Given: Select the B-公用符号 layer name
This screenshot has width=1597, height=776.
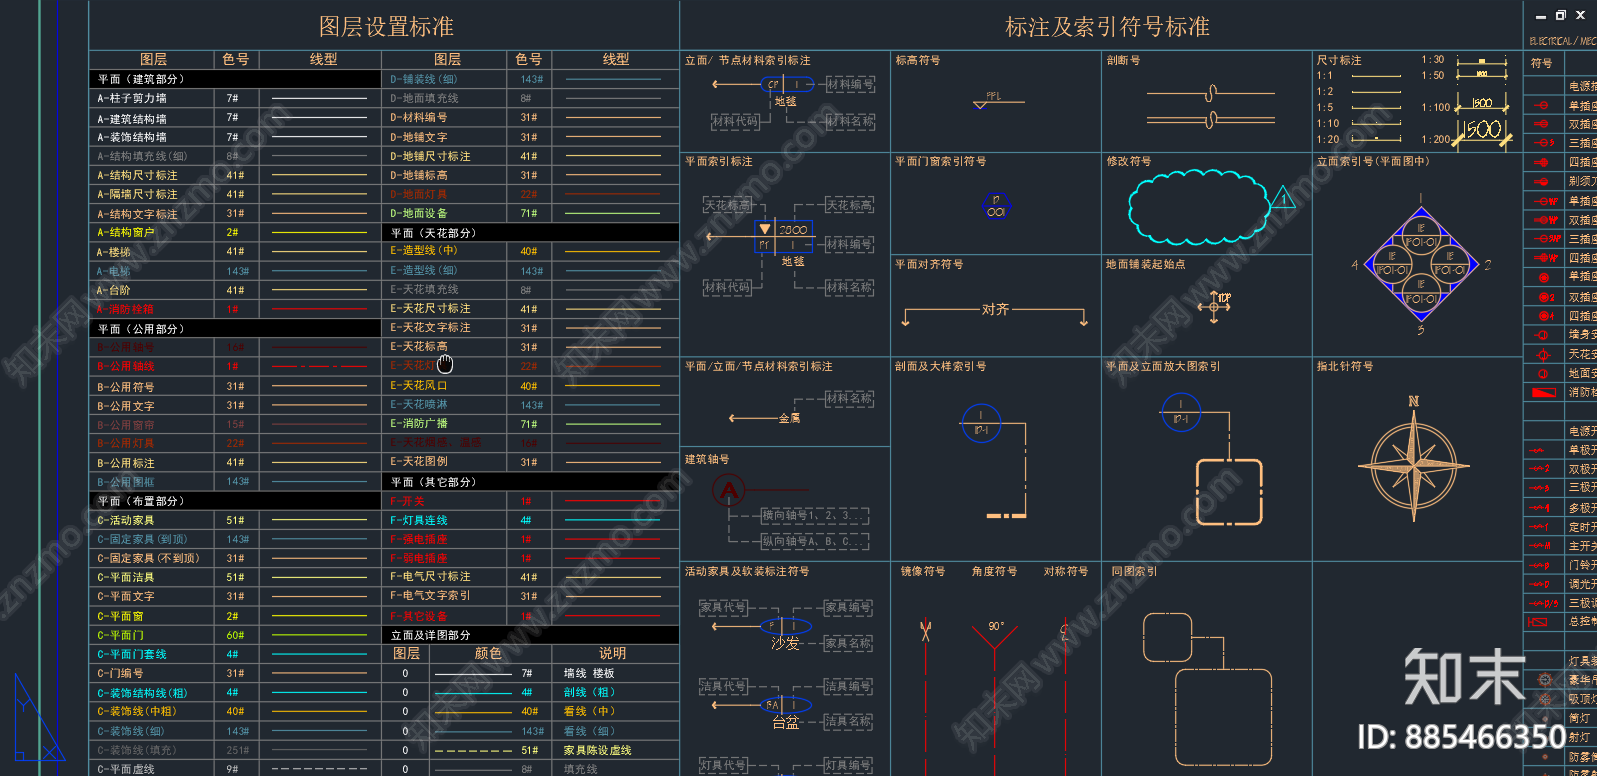Looking at the screenshot, I should click(126, 386).
